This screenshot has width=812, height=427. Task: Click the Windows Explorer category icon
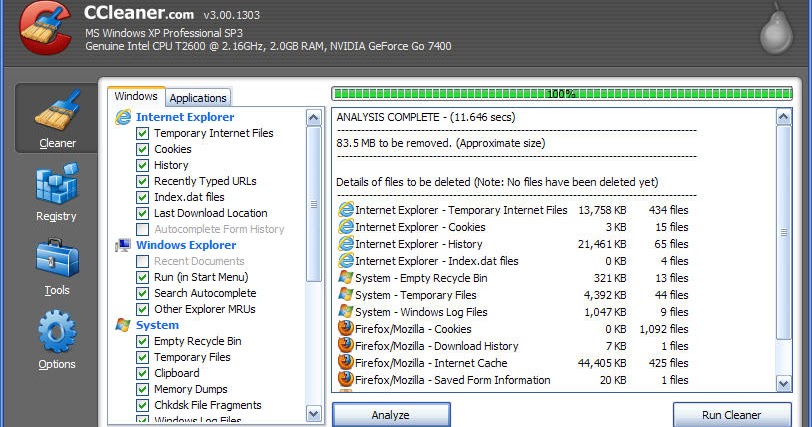coord(123,245)
